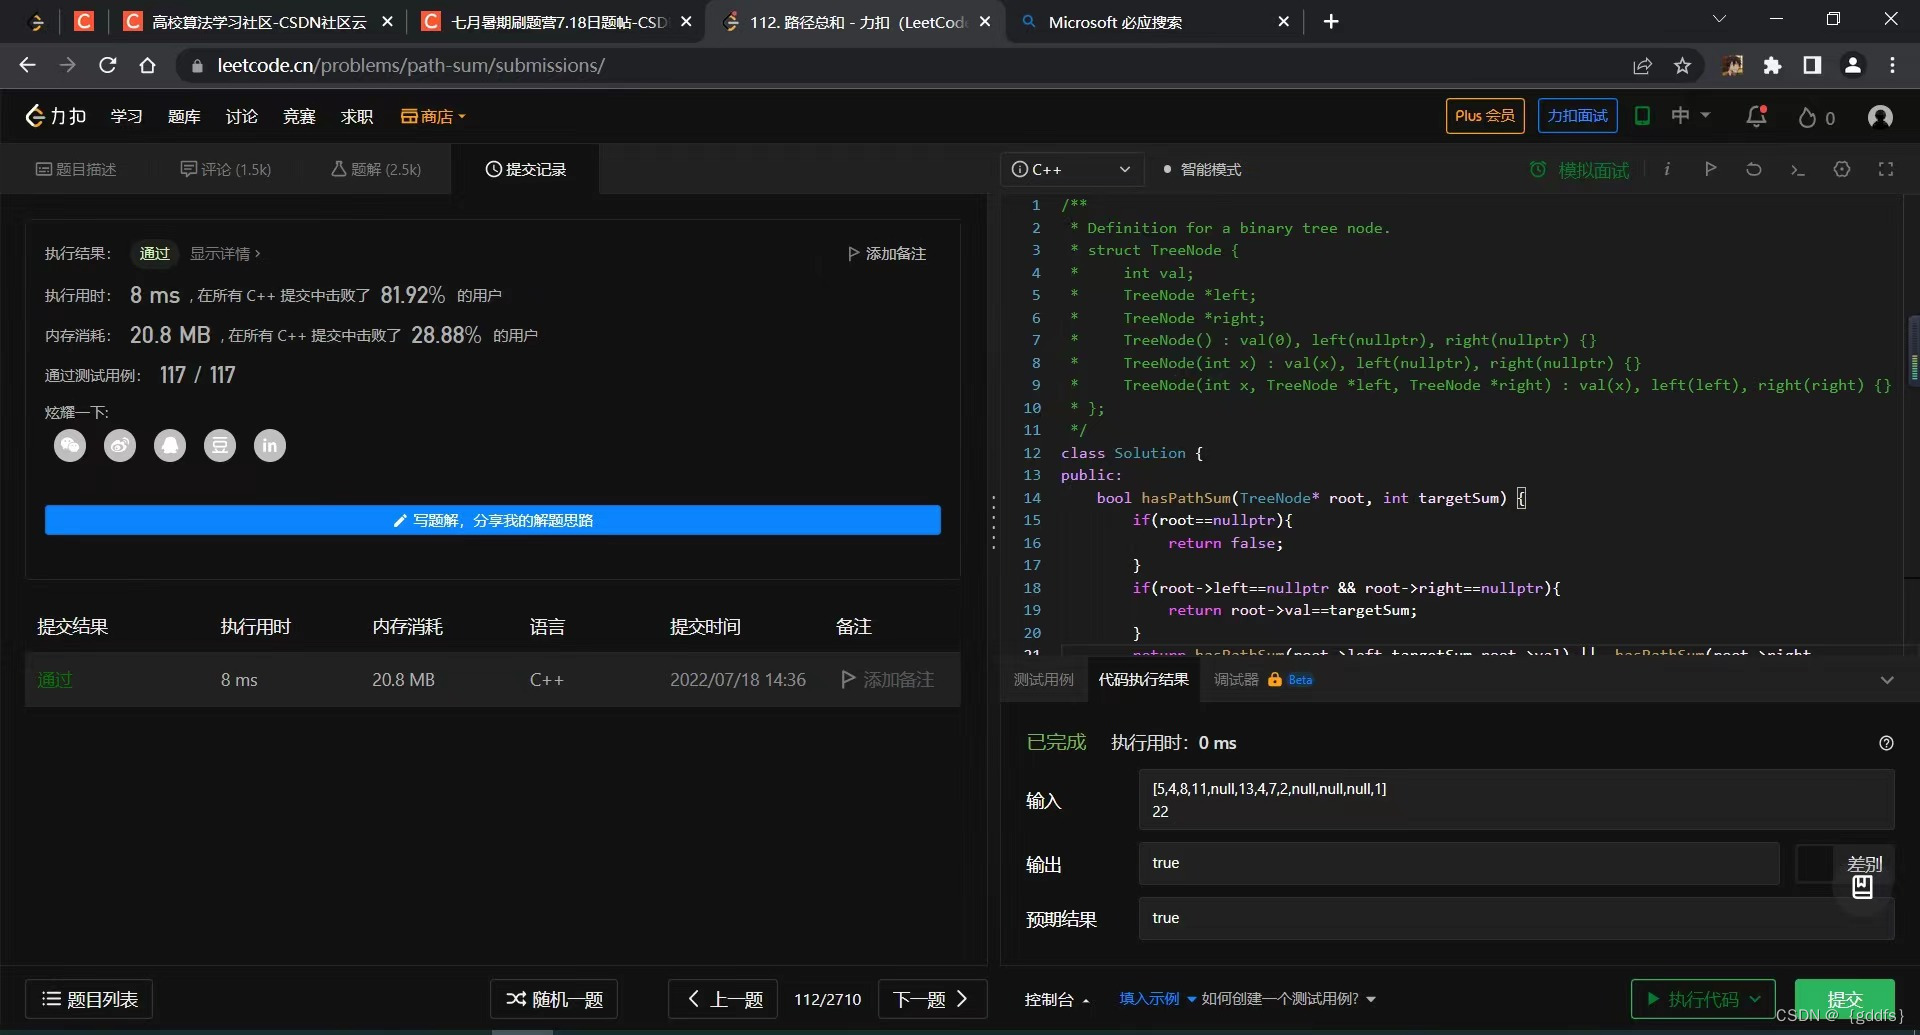Expand the 控制台 console
The width and height of the screenshot is (1920, 1035).
tap(1057, 999)
